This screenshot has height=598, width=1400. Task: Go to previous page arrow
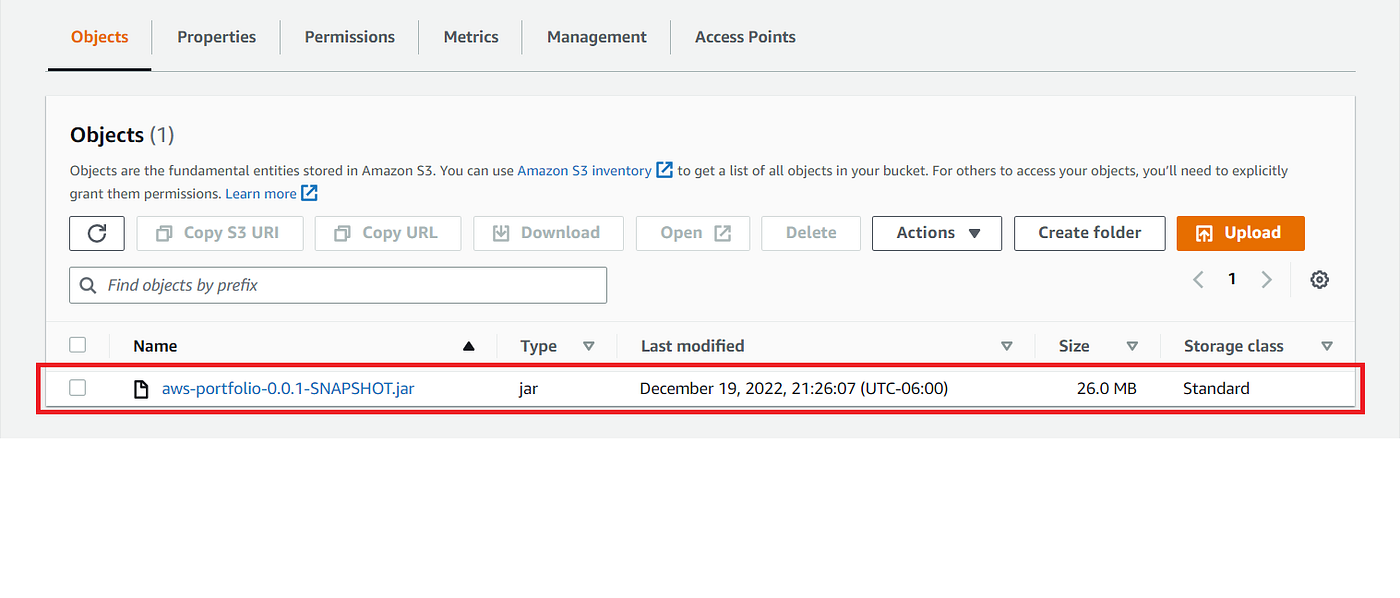pos(1198,280)
